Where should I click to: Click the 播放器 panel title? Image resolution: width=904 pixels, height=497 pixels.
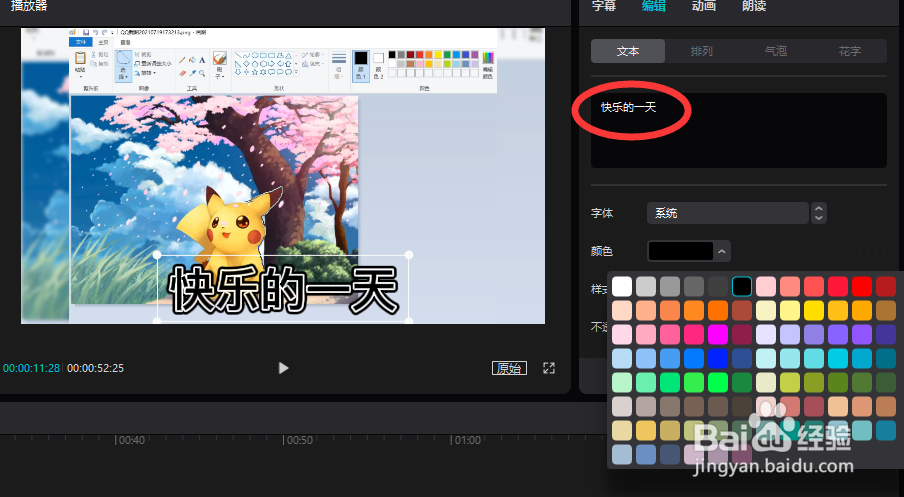pos(29,6)
